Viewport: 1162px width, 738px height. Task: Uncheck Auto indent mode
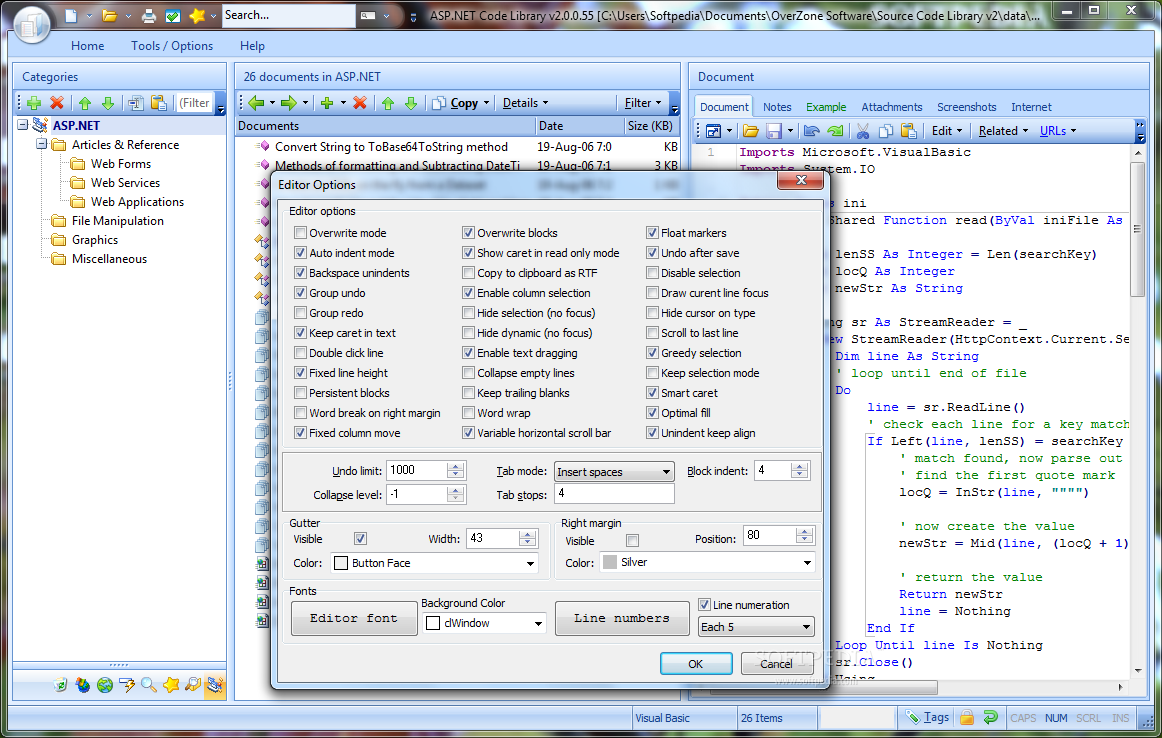[300, 253]
